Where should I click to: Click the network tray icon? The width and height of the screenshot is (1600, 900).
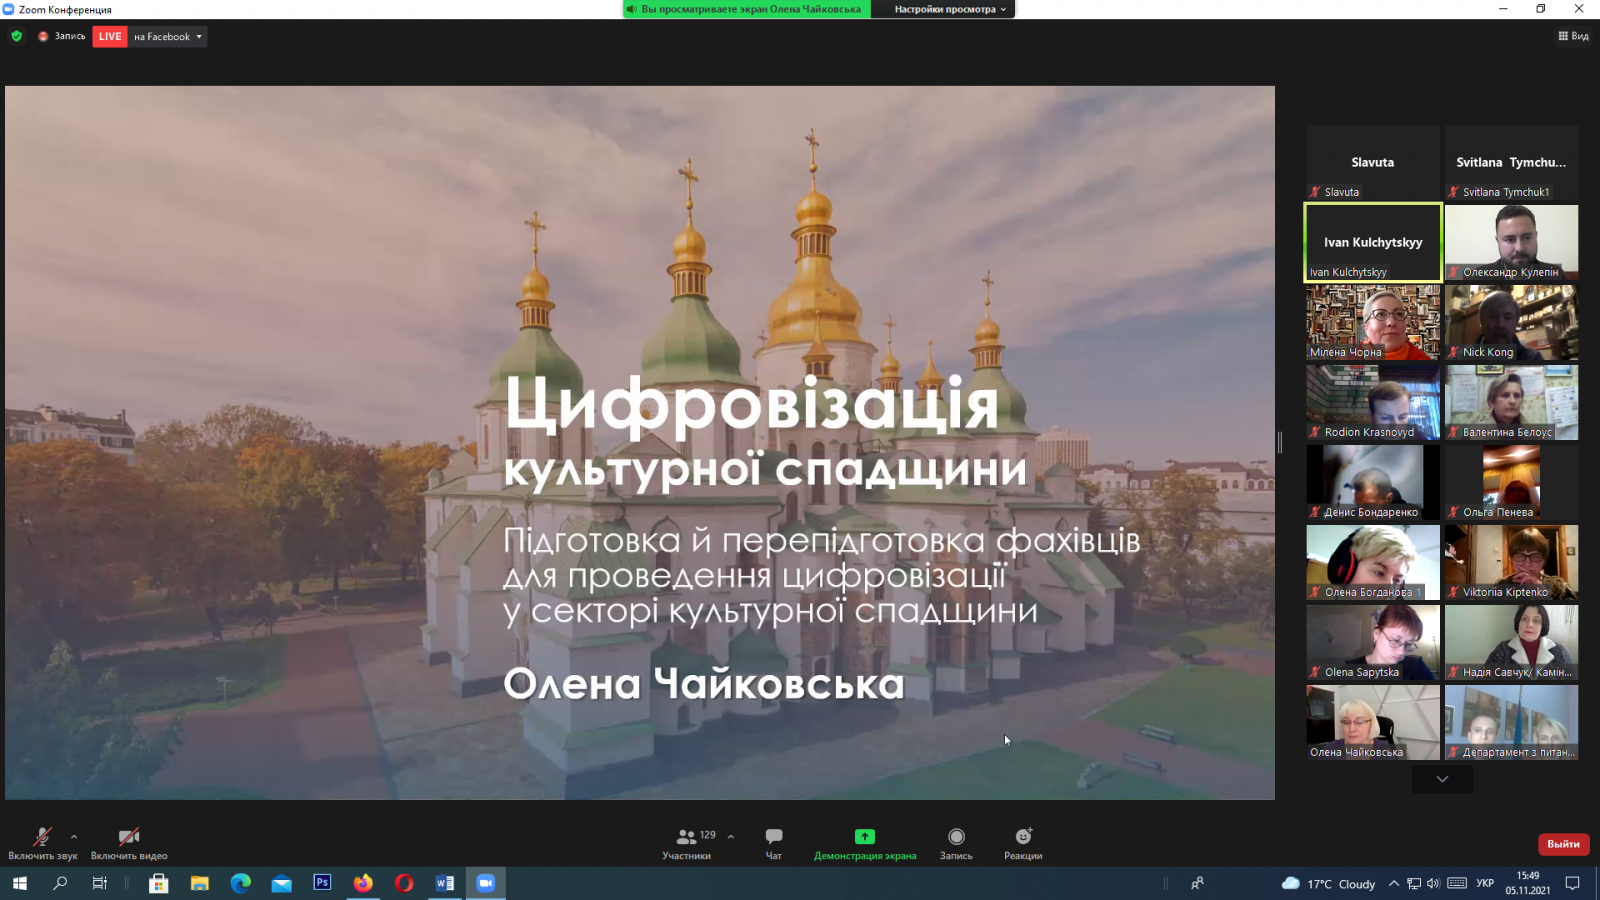[x=1414, y=883]
